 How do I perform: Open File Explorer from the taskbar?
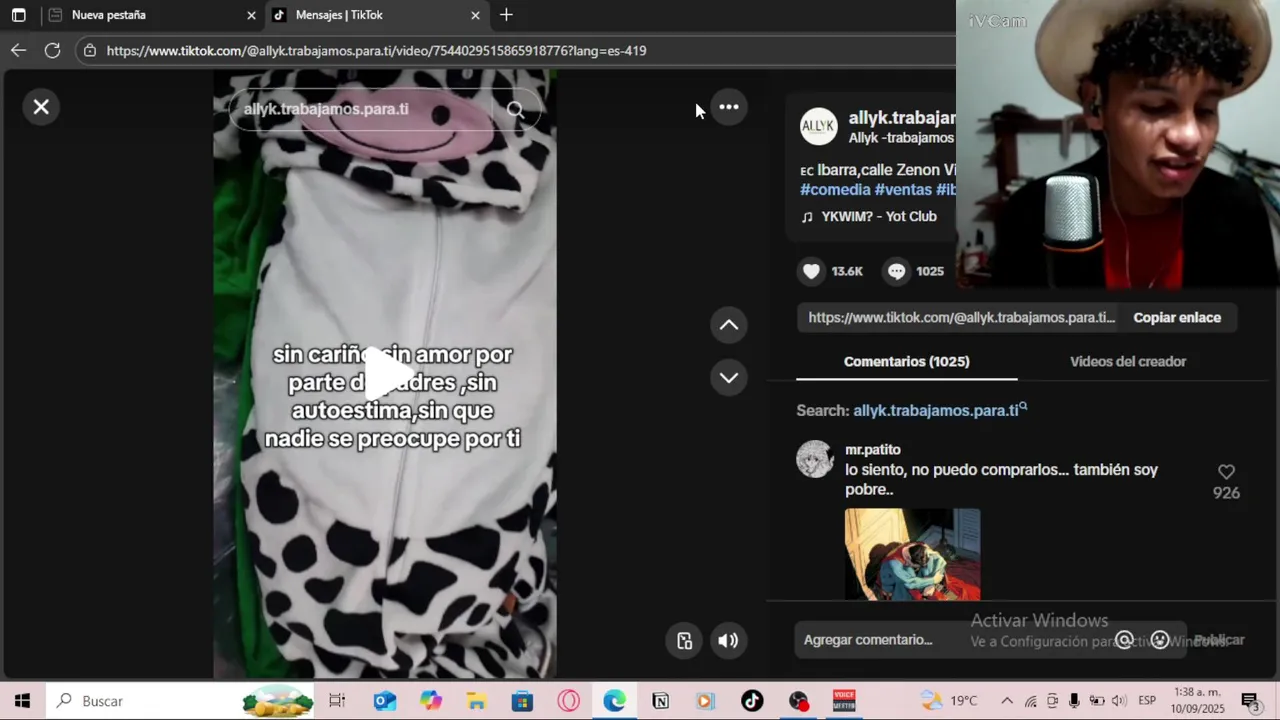coord(477,701)
